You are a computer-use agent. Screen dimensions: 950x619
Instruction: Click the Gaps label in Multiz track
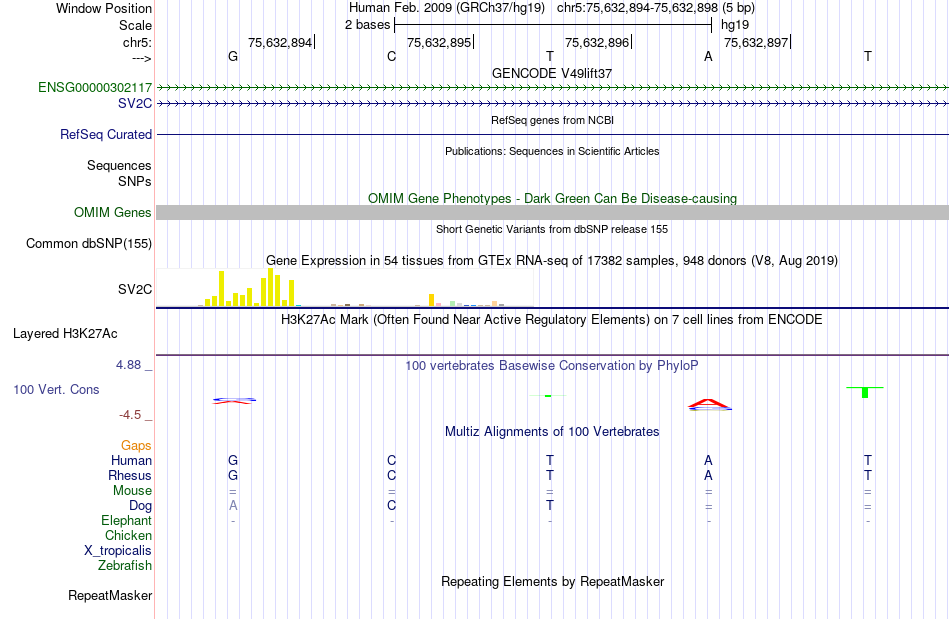click(136, 446)
